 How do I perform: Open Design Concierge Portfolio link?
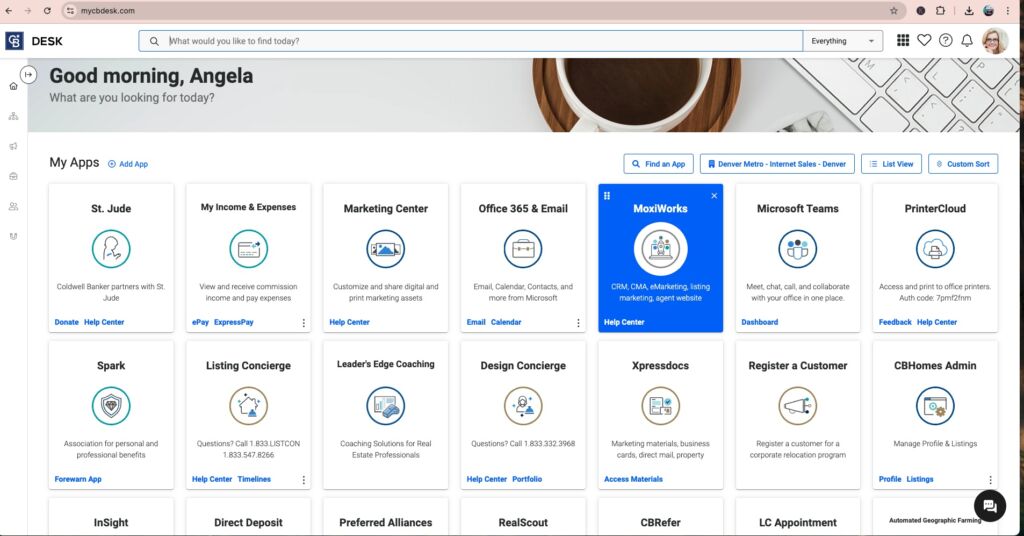[527, 479]
